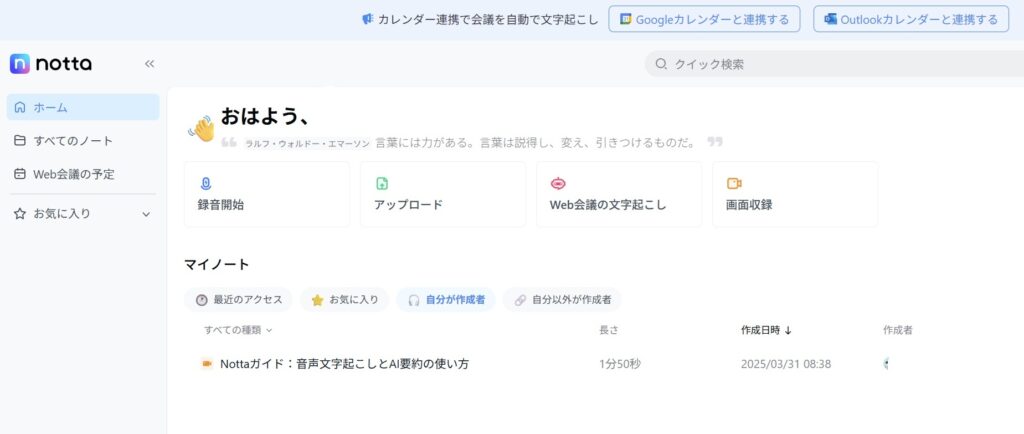
Task: Click the creator avatar in the note row
Action: coord(886,364)
